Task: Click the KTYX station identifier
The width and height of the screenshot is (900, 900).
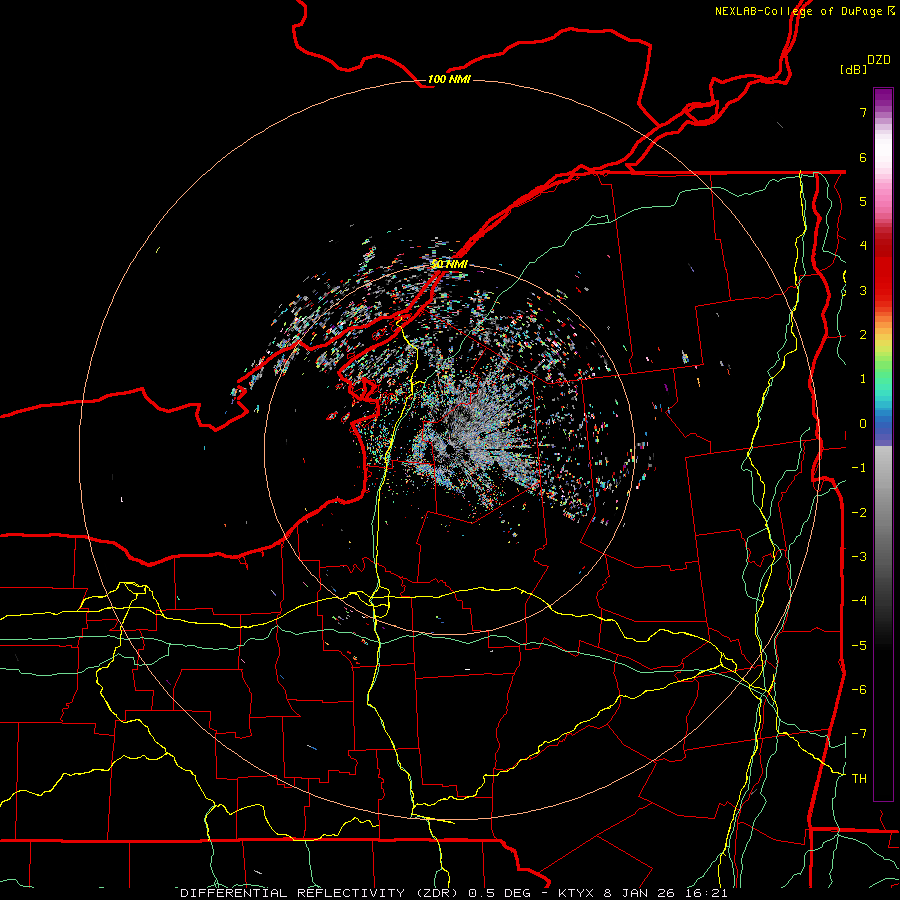Action: tap(577, 893)
